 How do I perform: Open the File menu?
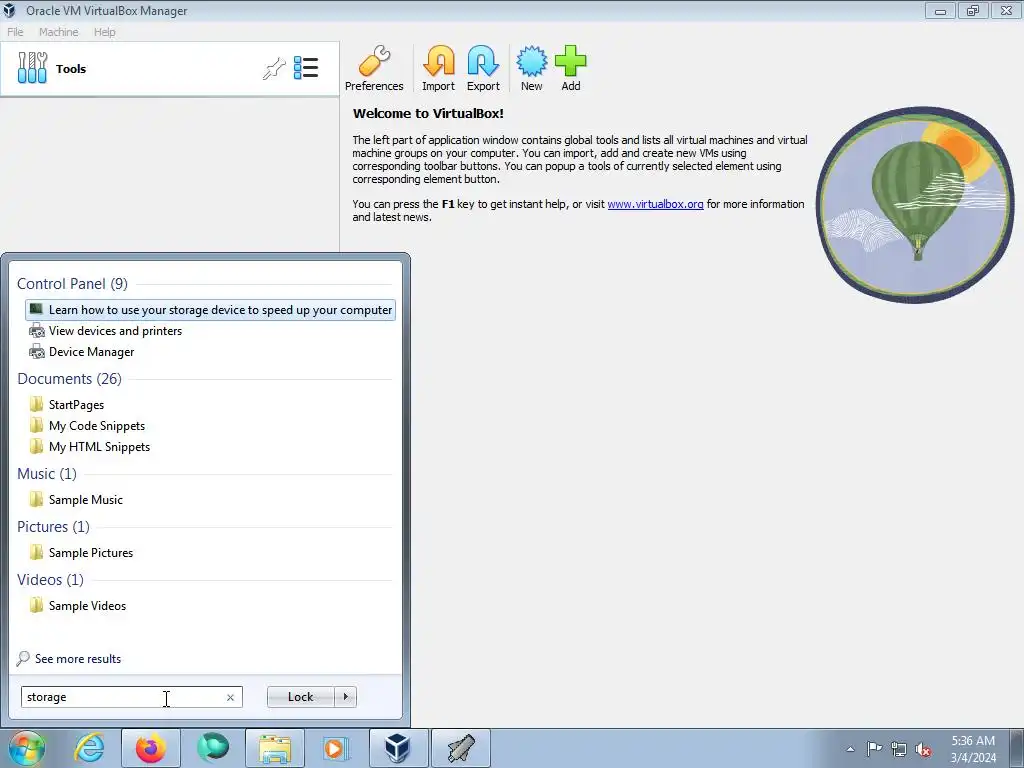15,32
